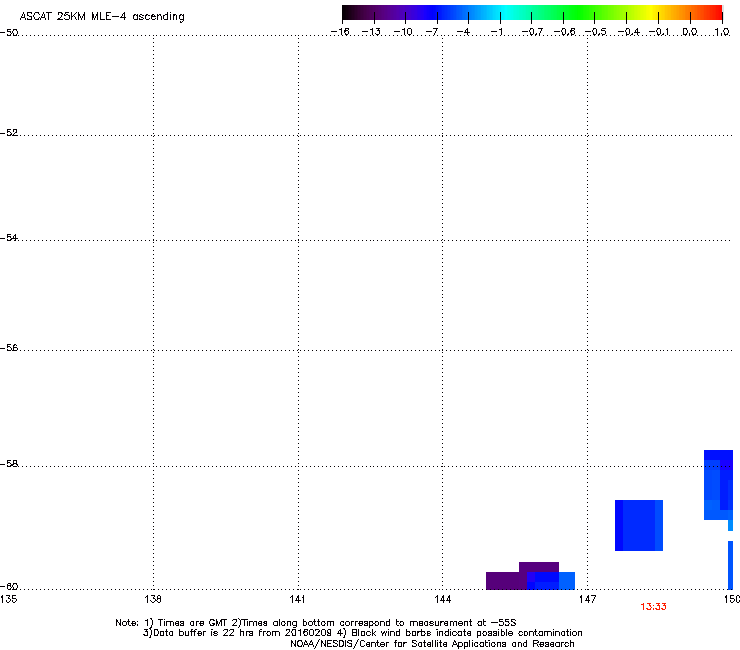This screenshot has width=740, height=650.
Task: Click the 135 longitude axis label
Action: click(x=8, y=599)
